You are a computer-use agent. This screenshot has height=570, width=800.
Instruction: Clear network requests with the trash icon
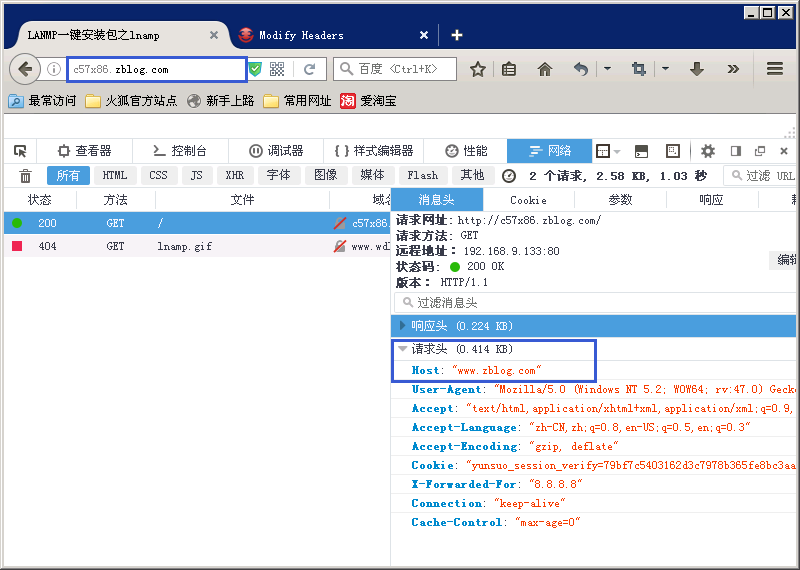pyautogui.click(x=26, y=176)
